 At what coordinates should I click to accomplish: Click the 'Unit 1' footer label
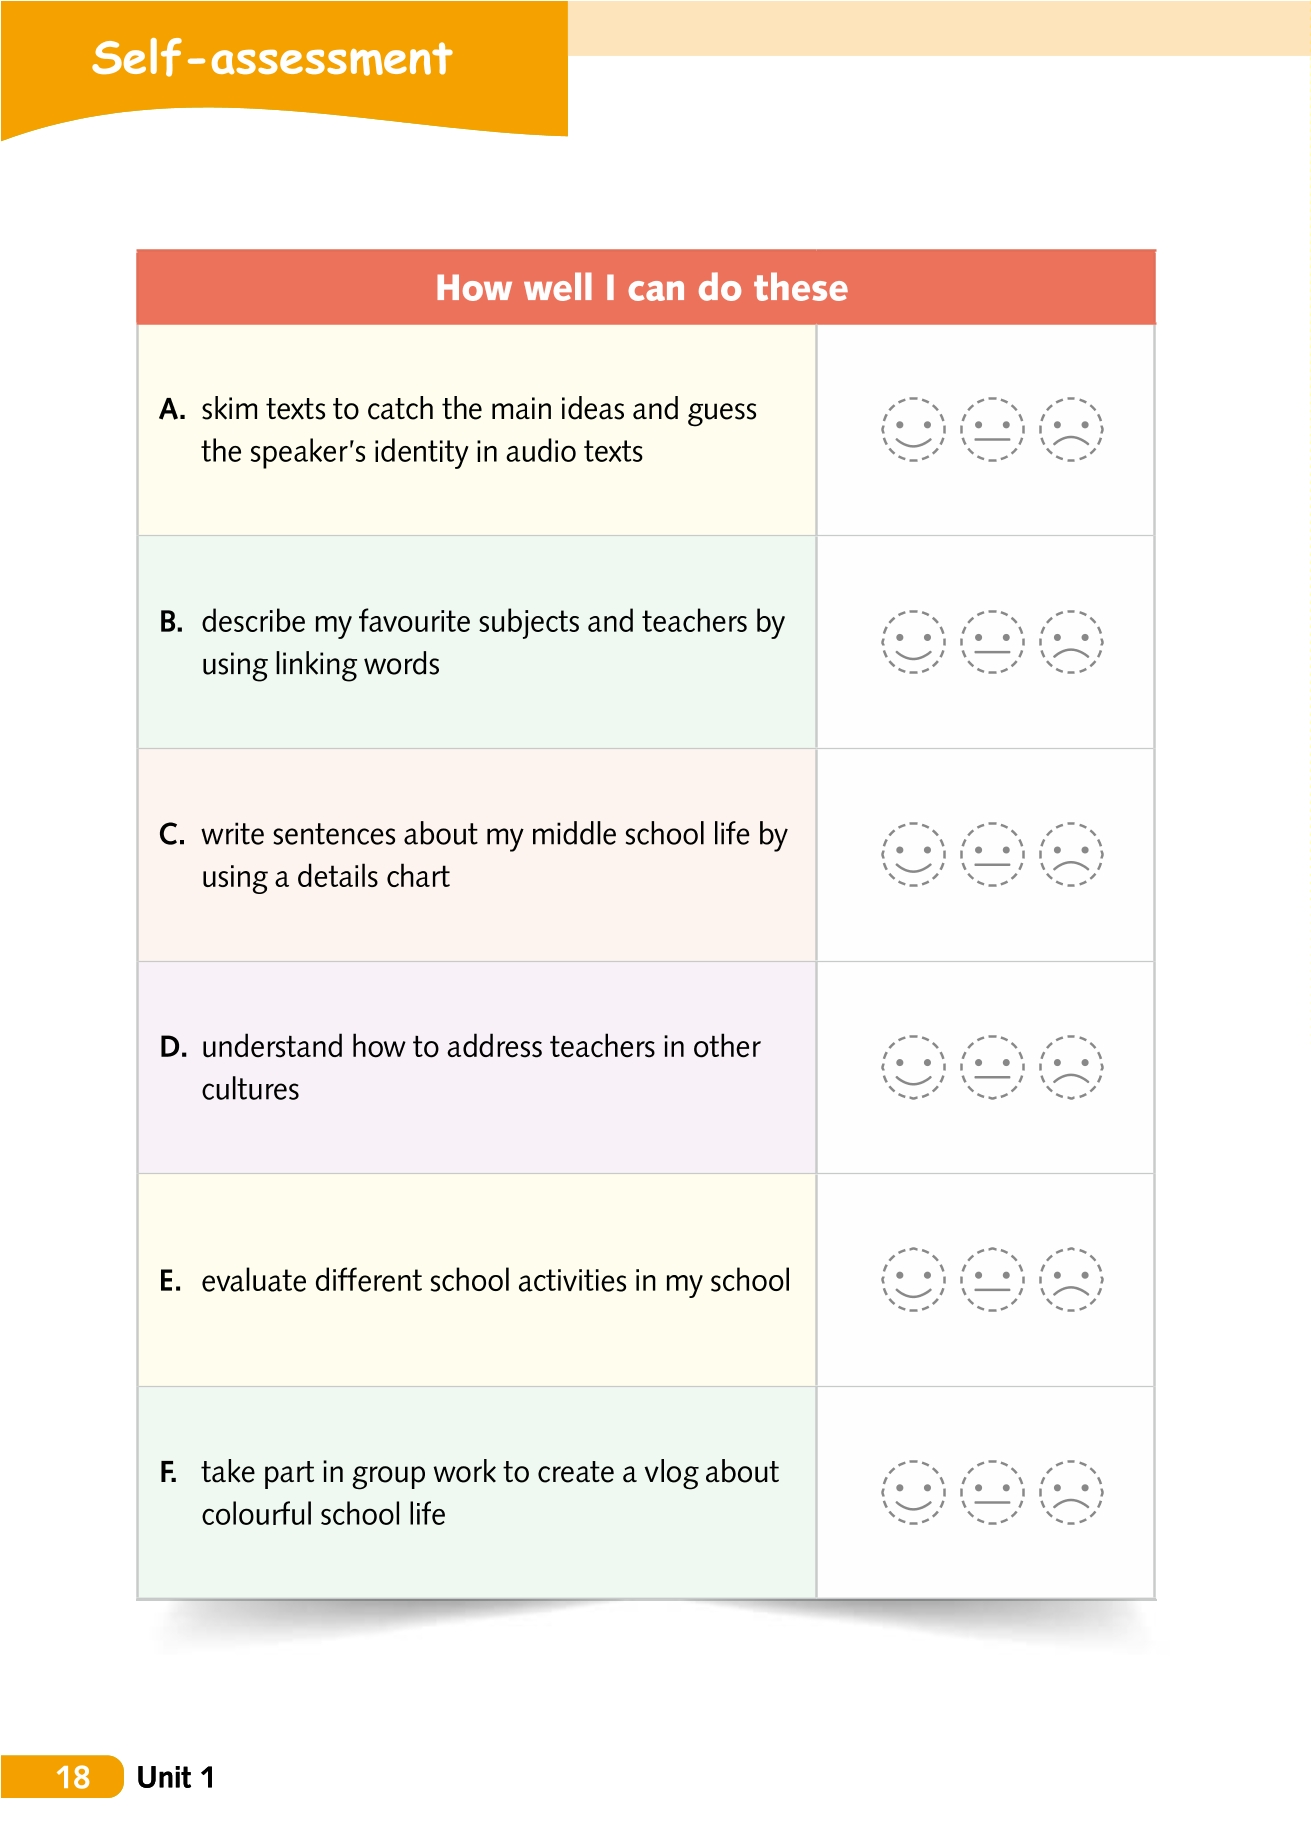click(176, 1777)
